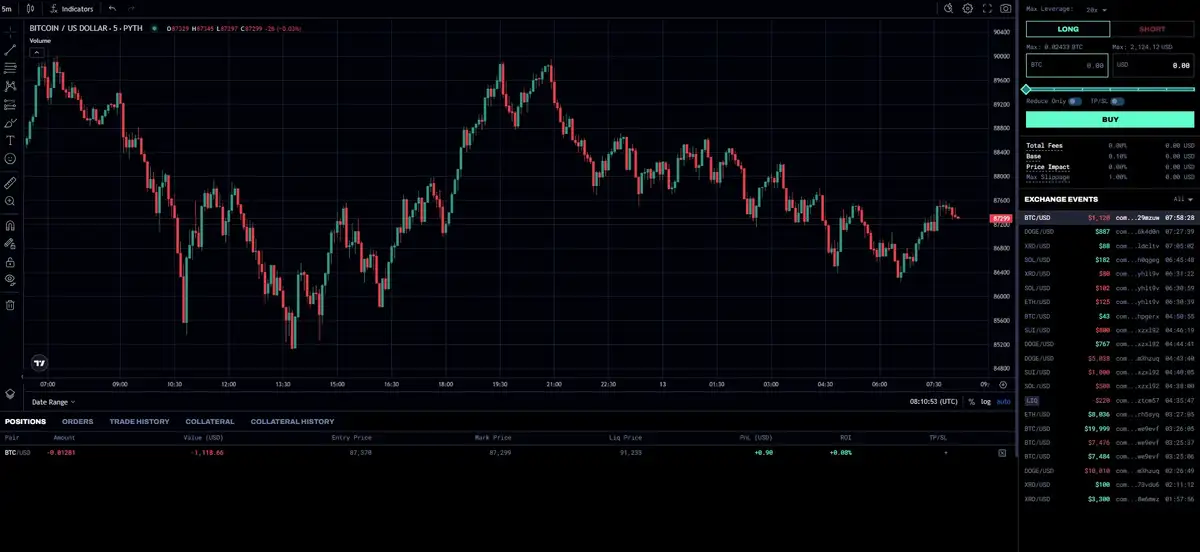Screen dimensions: 1200x552
Task: Click the position size slider handle
Action: coord(1026,90)
